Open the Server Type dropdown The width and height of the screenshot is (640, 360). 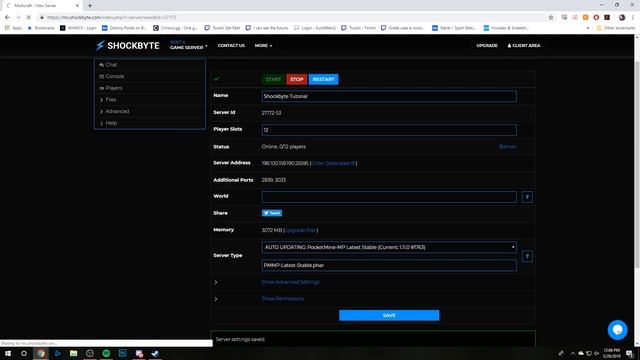coord(389,247)
